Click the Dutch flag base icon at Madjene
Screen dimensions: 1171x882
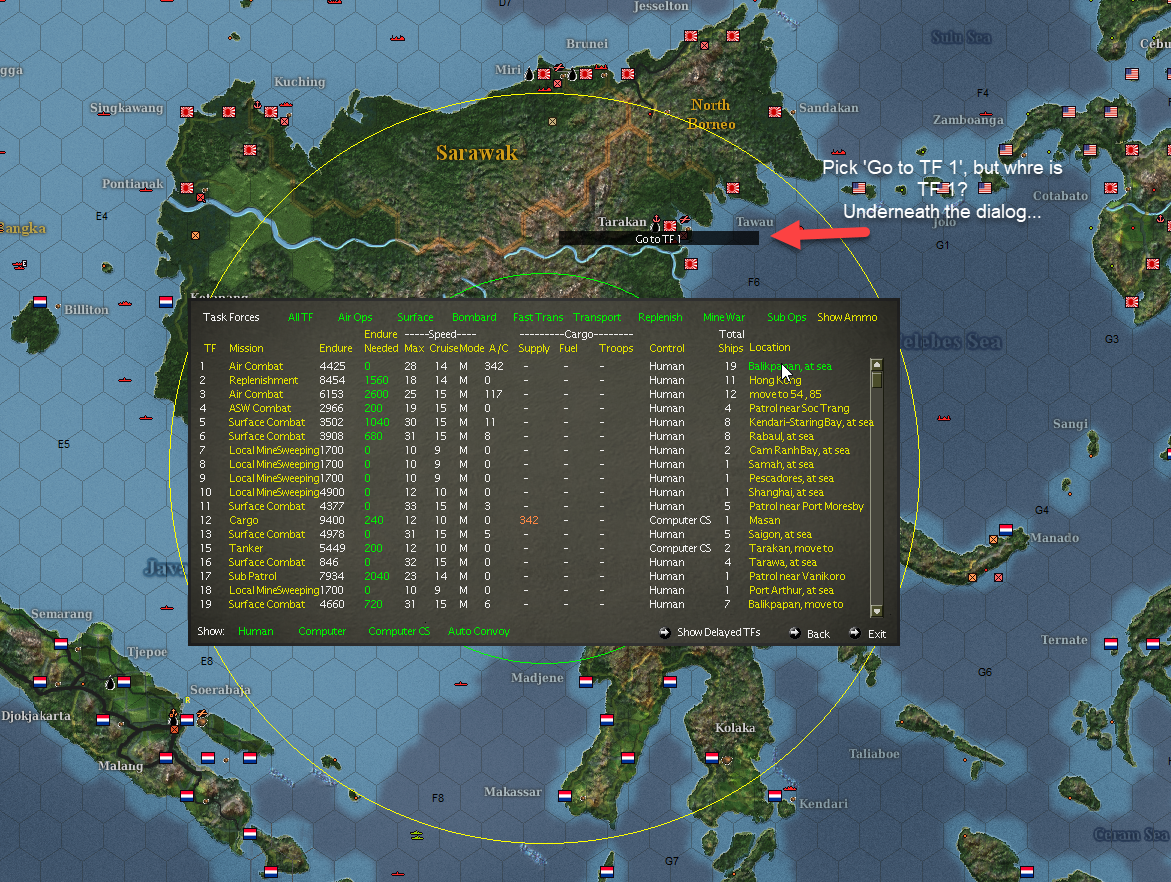586,682
